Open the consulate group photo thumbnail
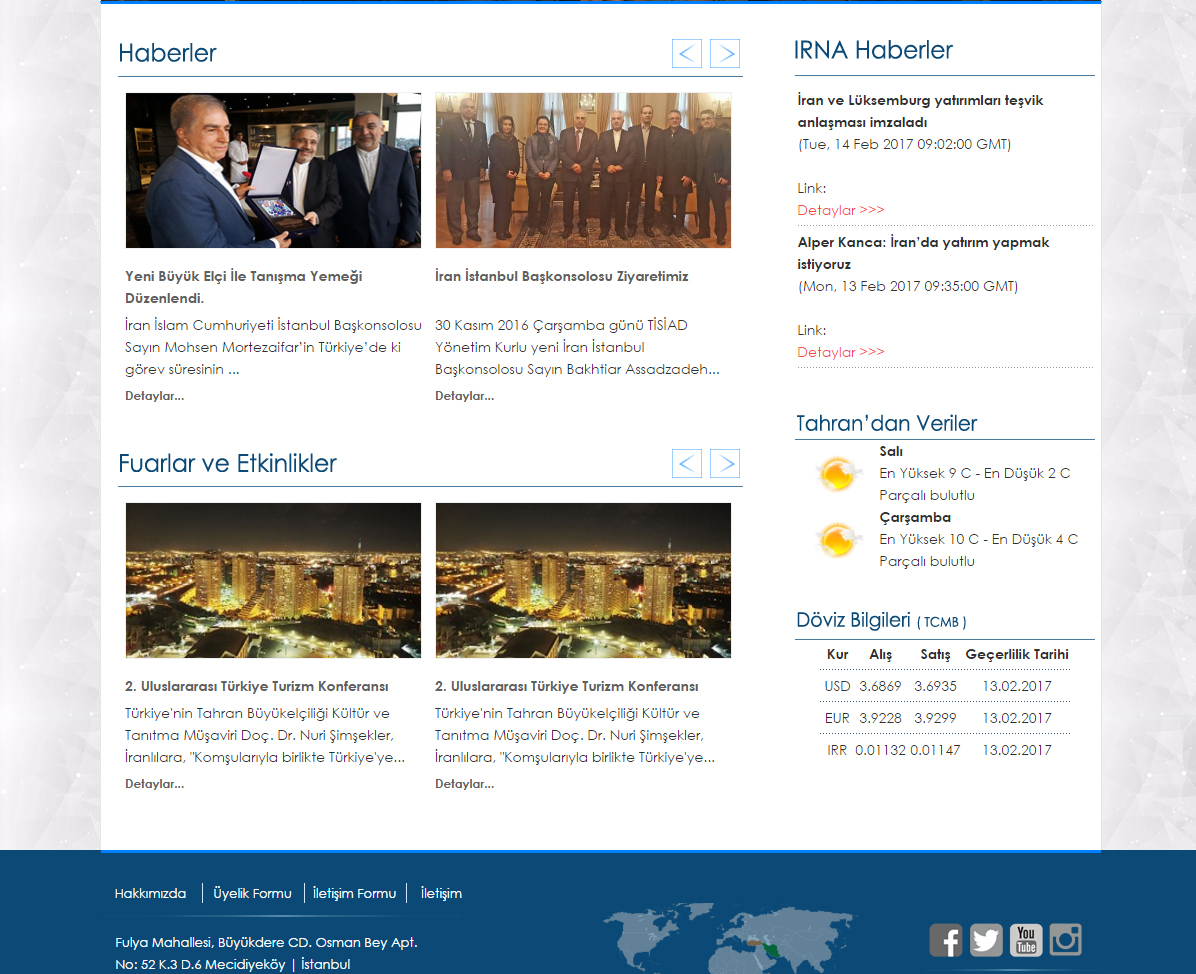Image resolution: width=1196 pixels, height=974 pixels. 583,170
